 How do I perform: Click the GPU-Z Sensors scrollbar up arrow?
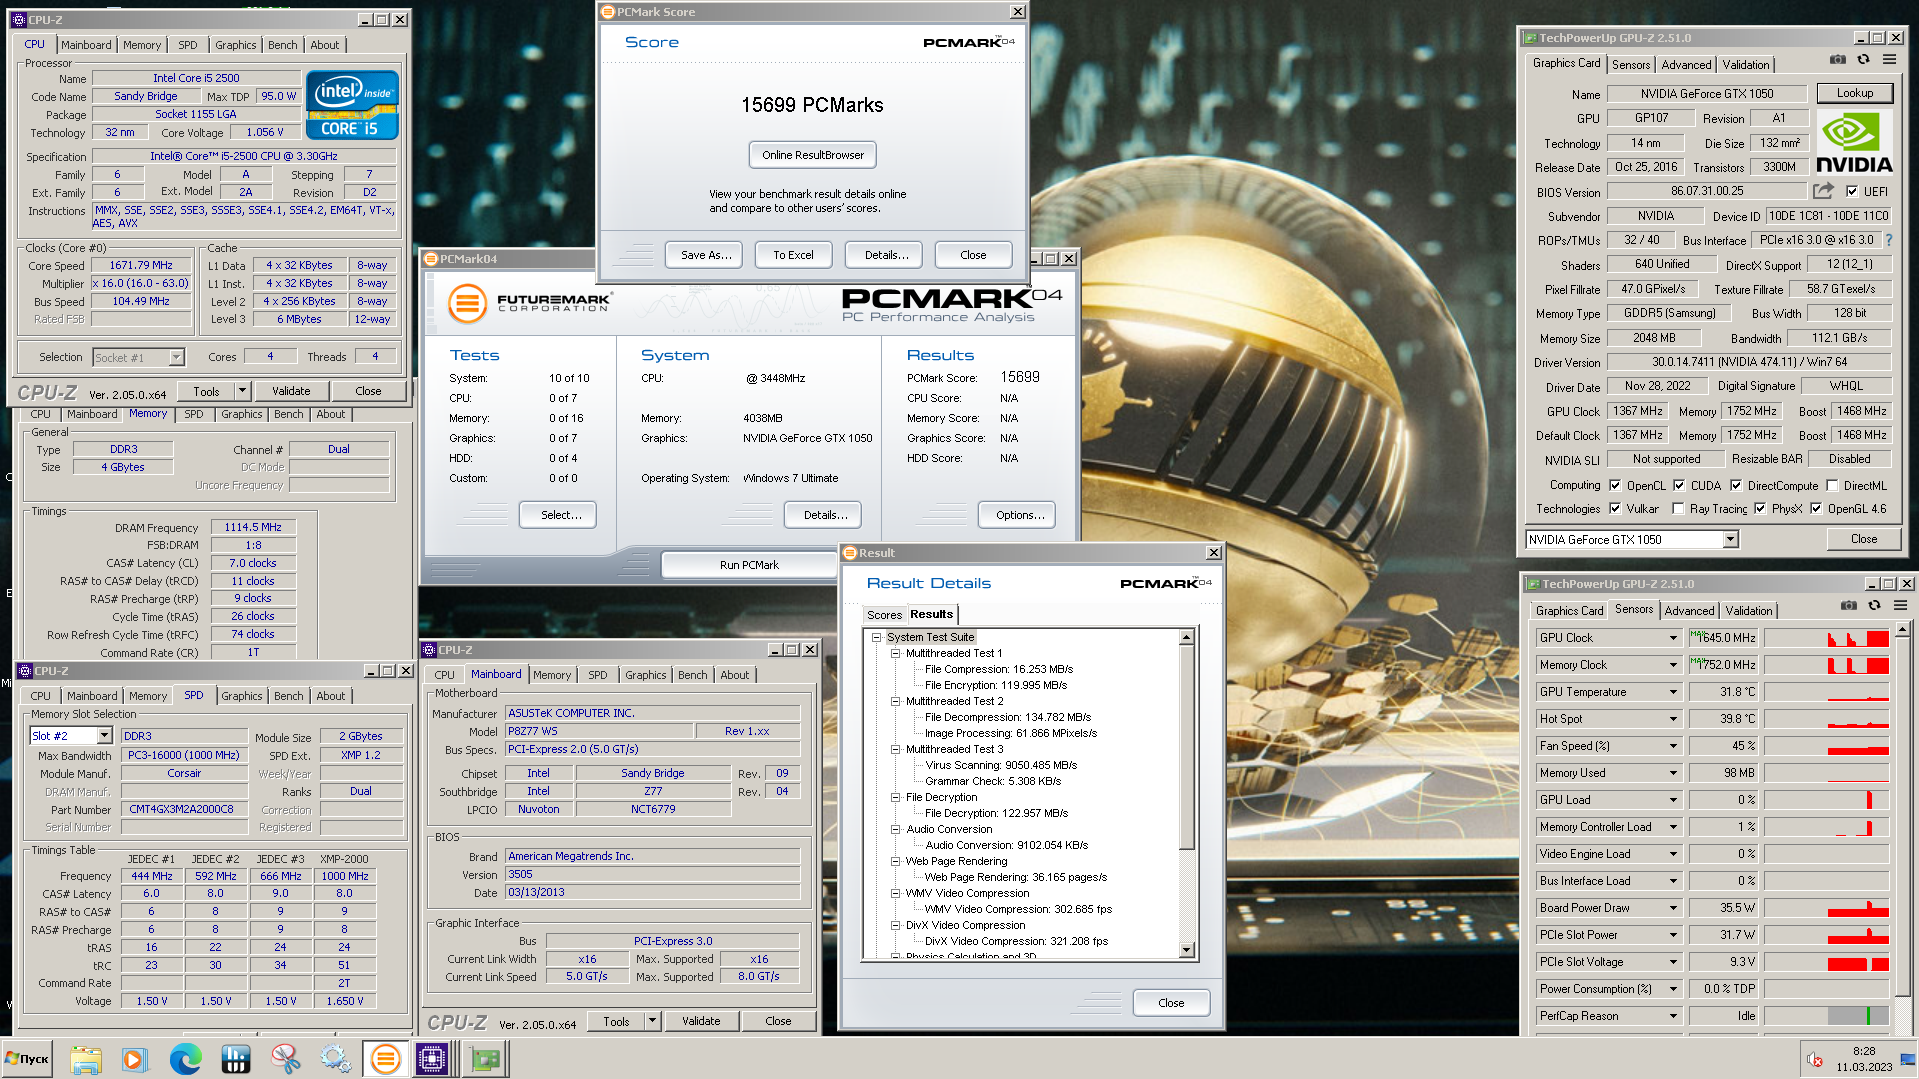[x=1903, y=629]
